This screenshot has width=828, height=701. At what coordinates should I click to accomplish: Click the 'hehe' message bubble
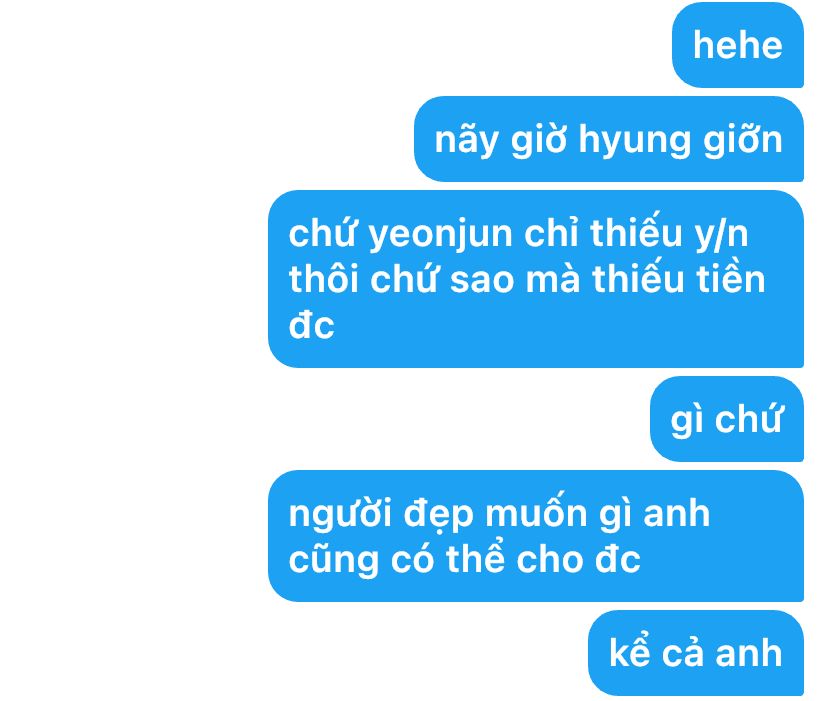[738, 45]
